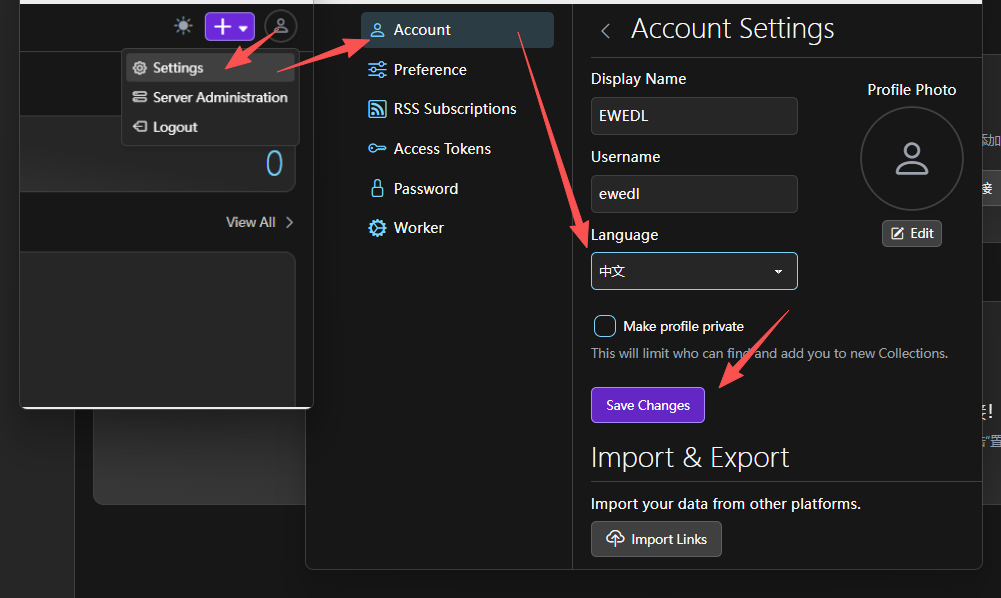
Task: Click the Preference sliders icon
Action: pos(377,70)
